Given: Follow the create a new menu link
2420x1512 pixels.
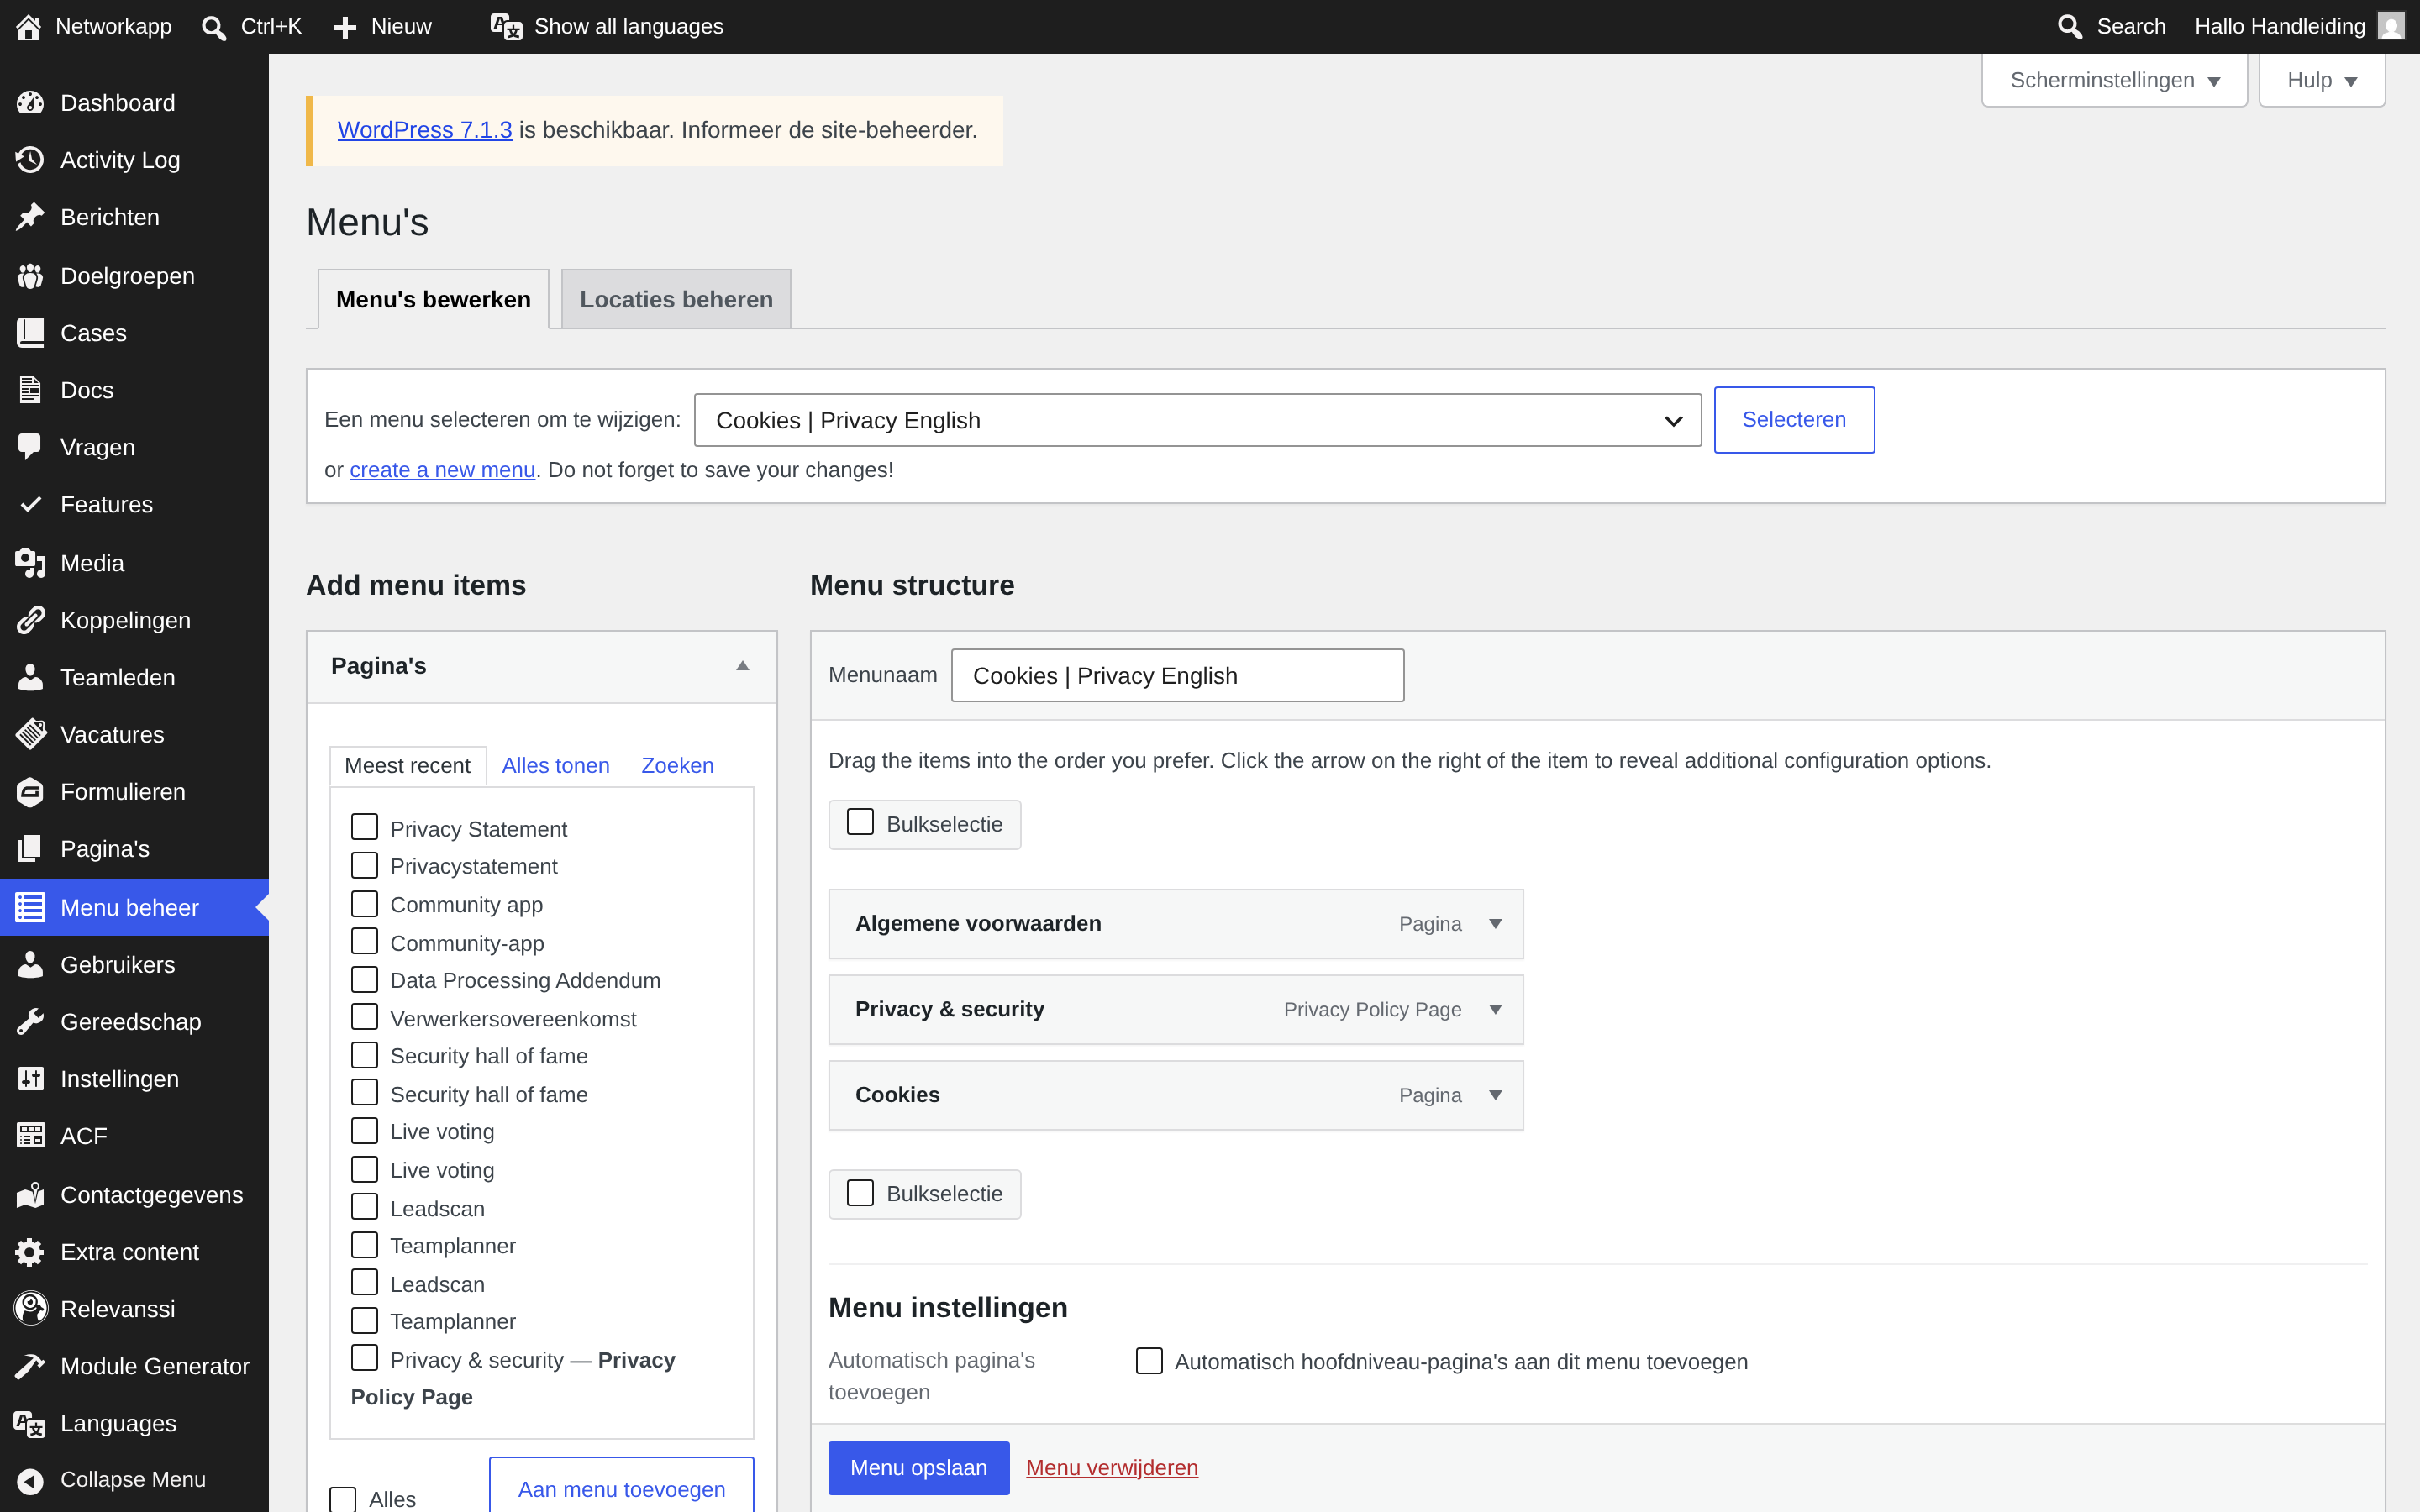Looking at the screenshot, I should [442, 470].
